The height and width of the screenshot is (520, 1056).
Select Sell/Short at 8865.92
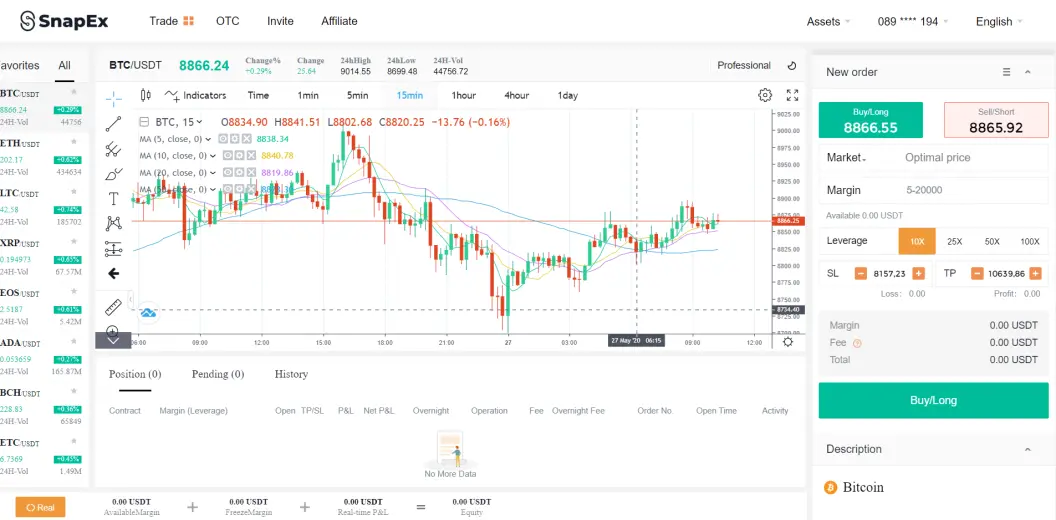coord(996,121)
